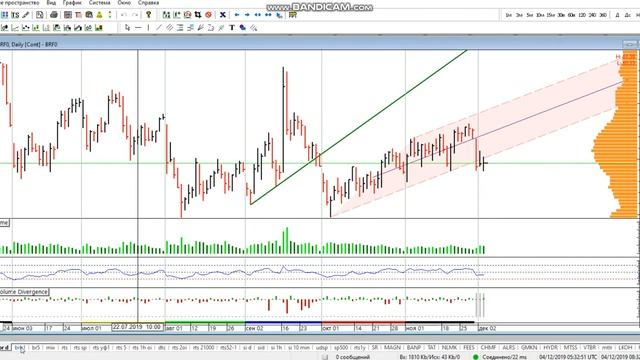Click the blue right arrow scroll icon
640x360 pixels.
coord(247,15)
